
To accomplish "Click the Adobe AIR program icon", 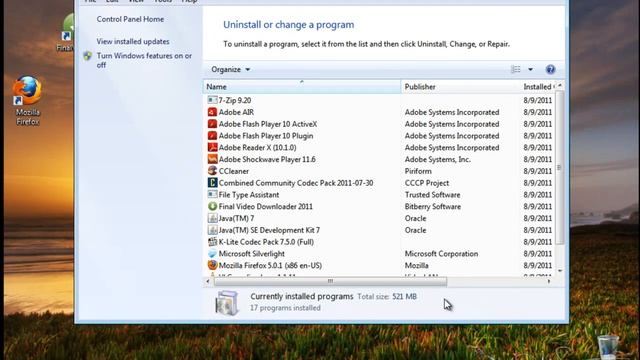I will [x=212, y=112].
